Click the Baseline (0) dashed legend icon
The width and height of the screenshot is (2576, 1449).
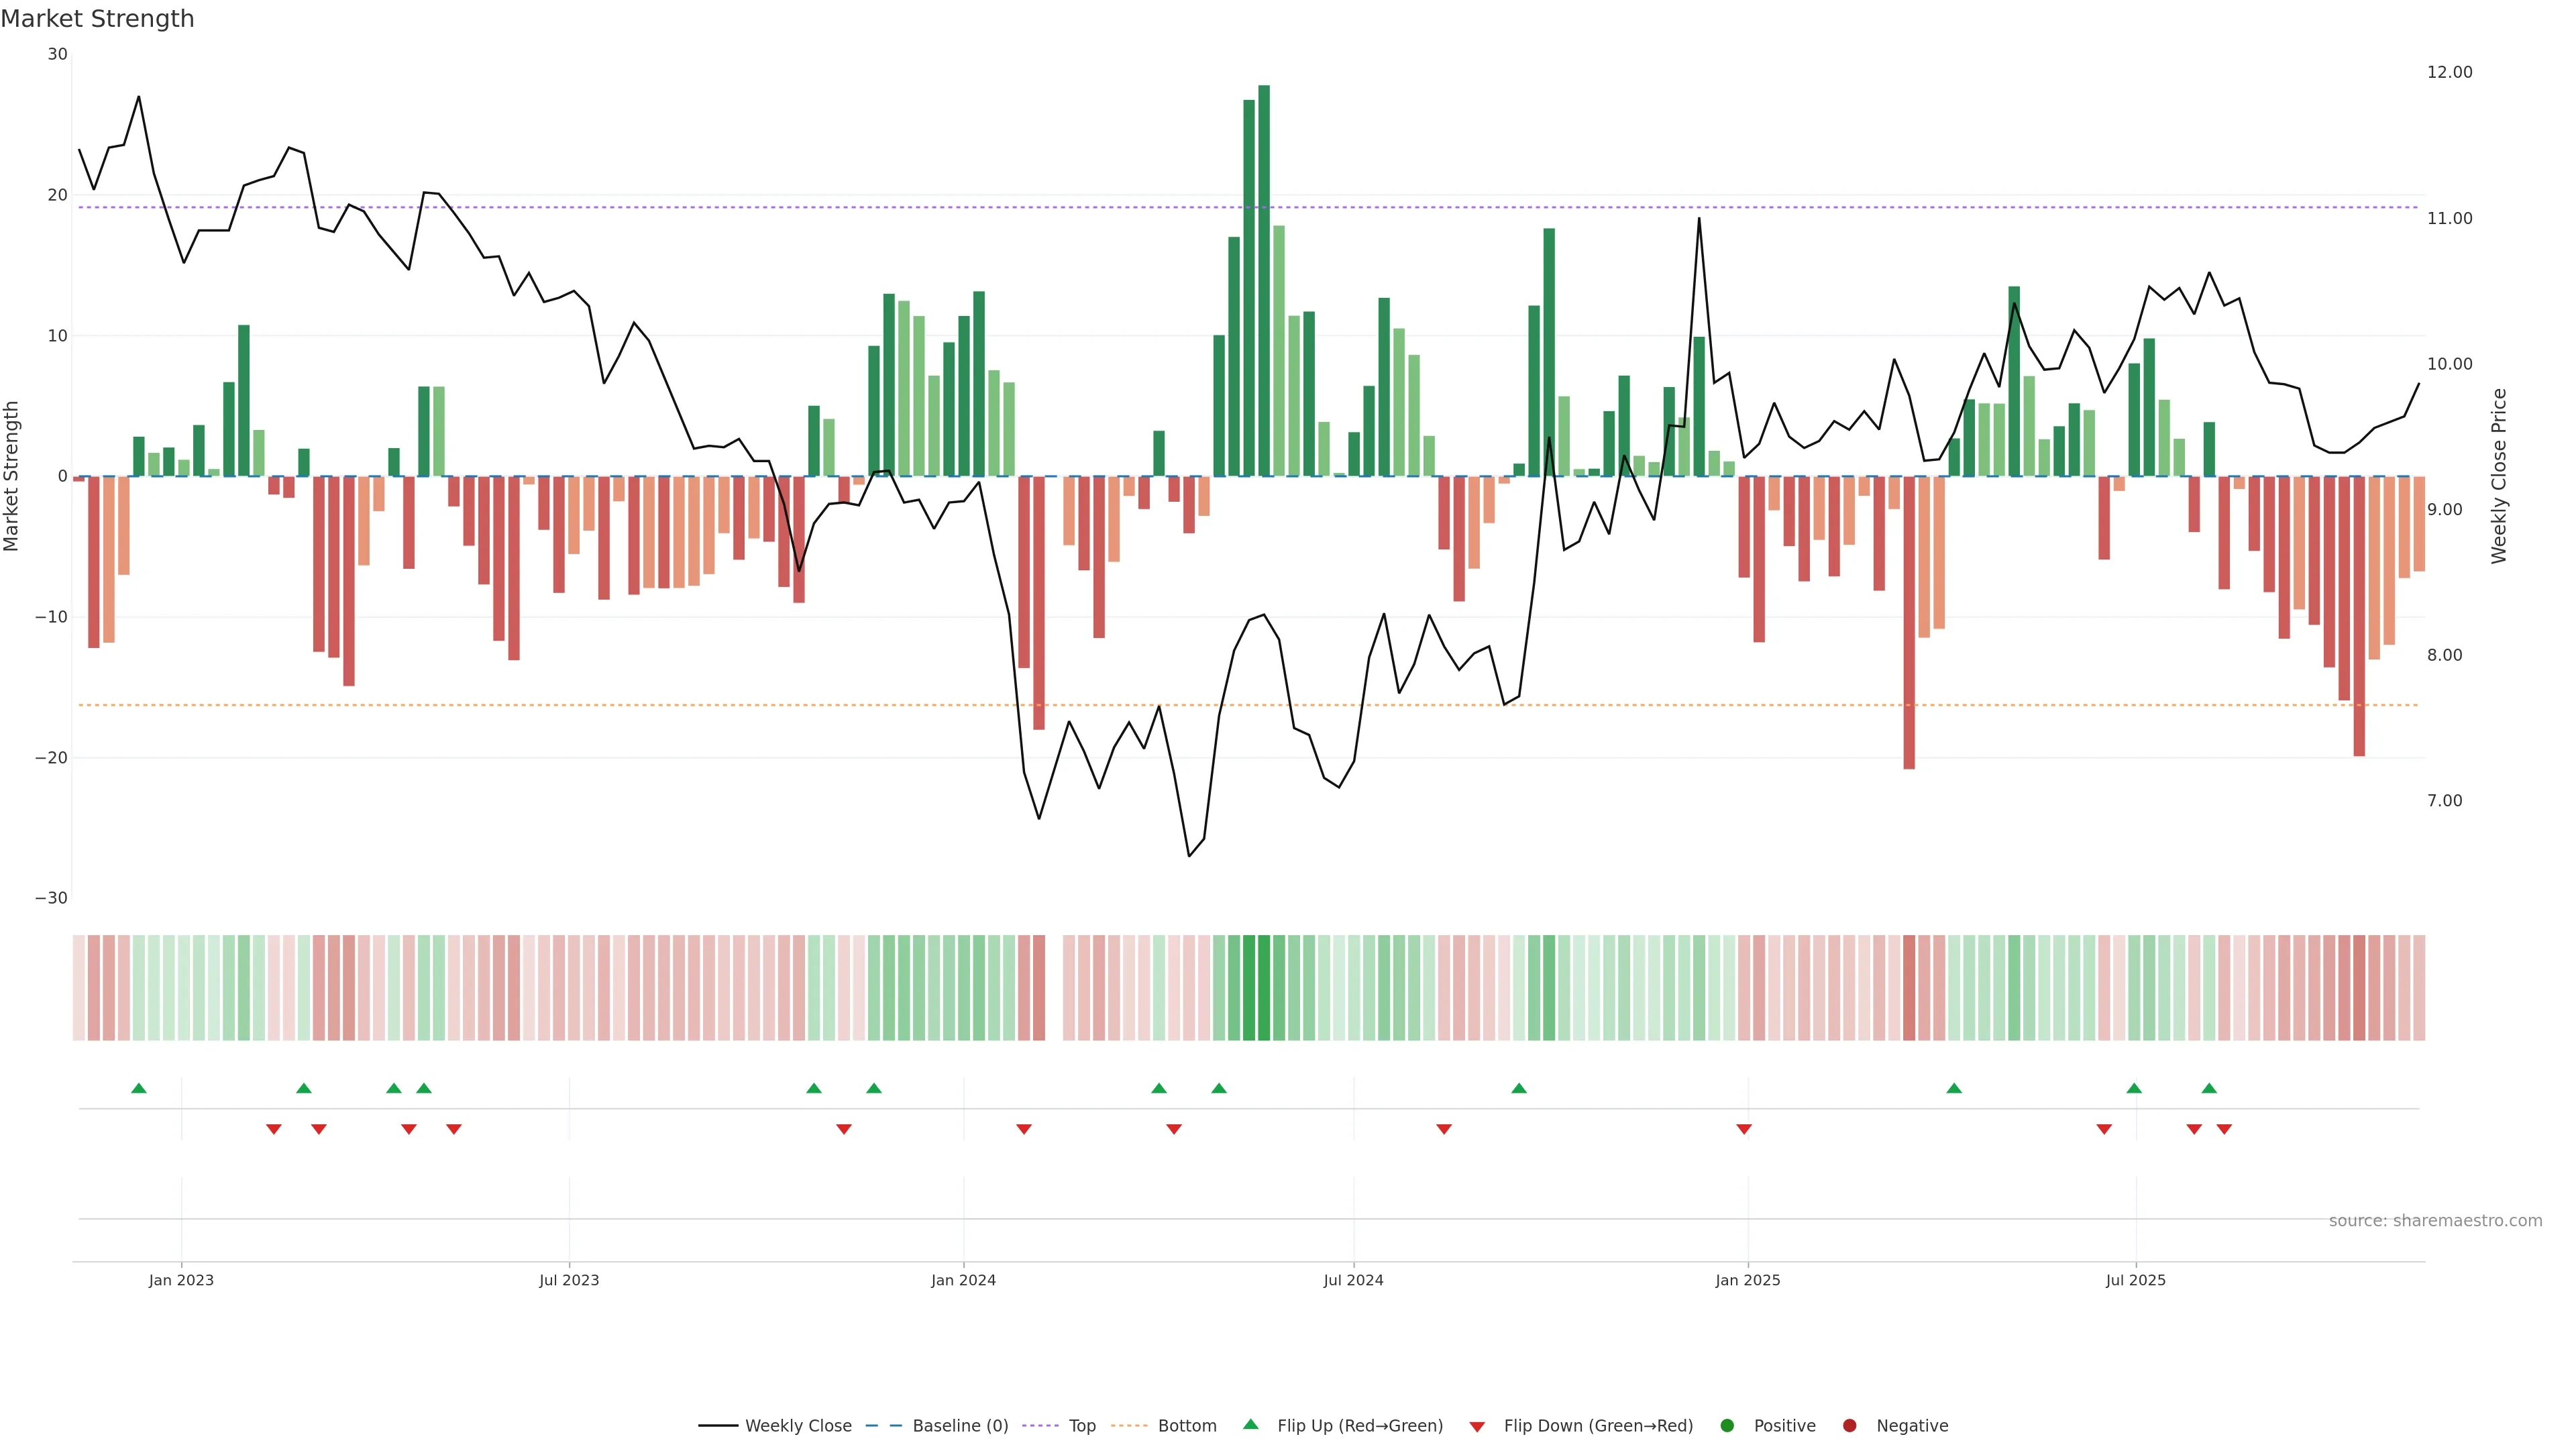884,1426
